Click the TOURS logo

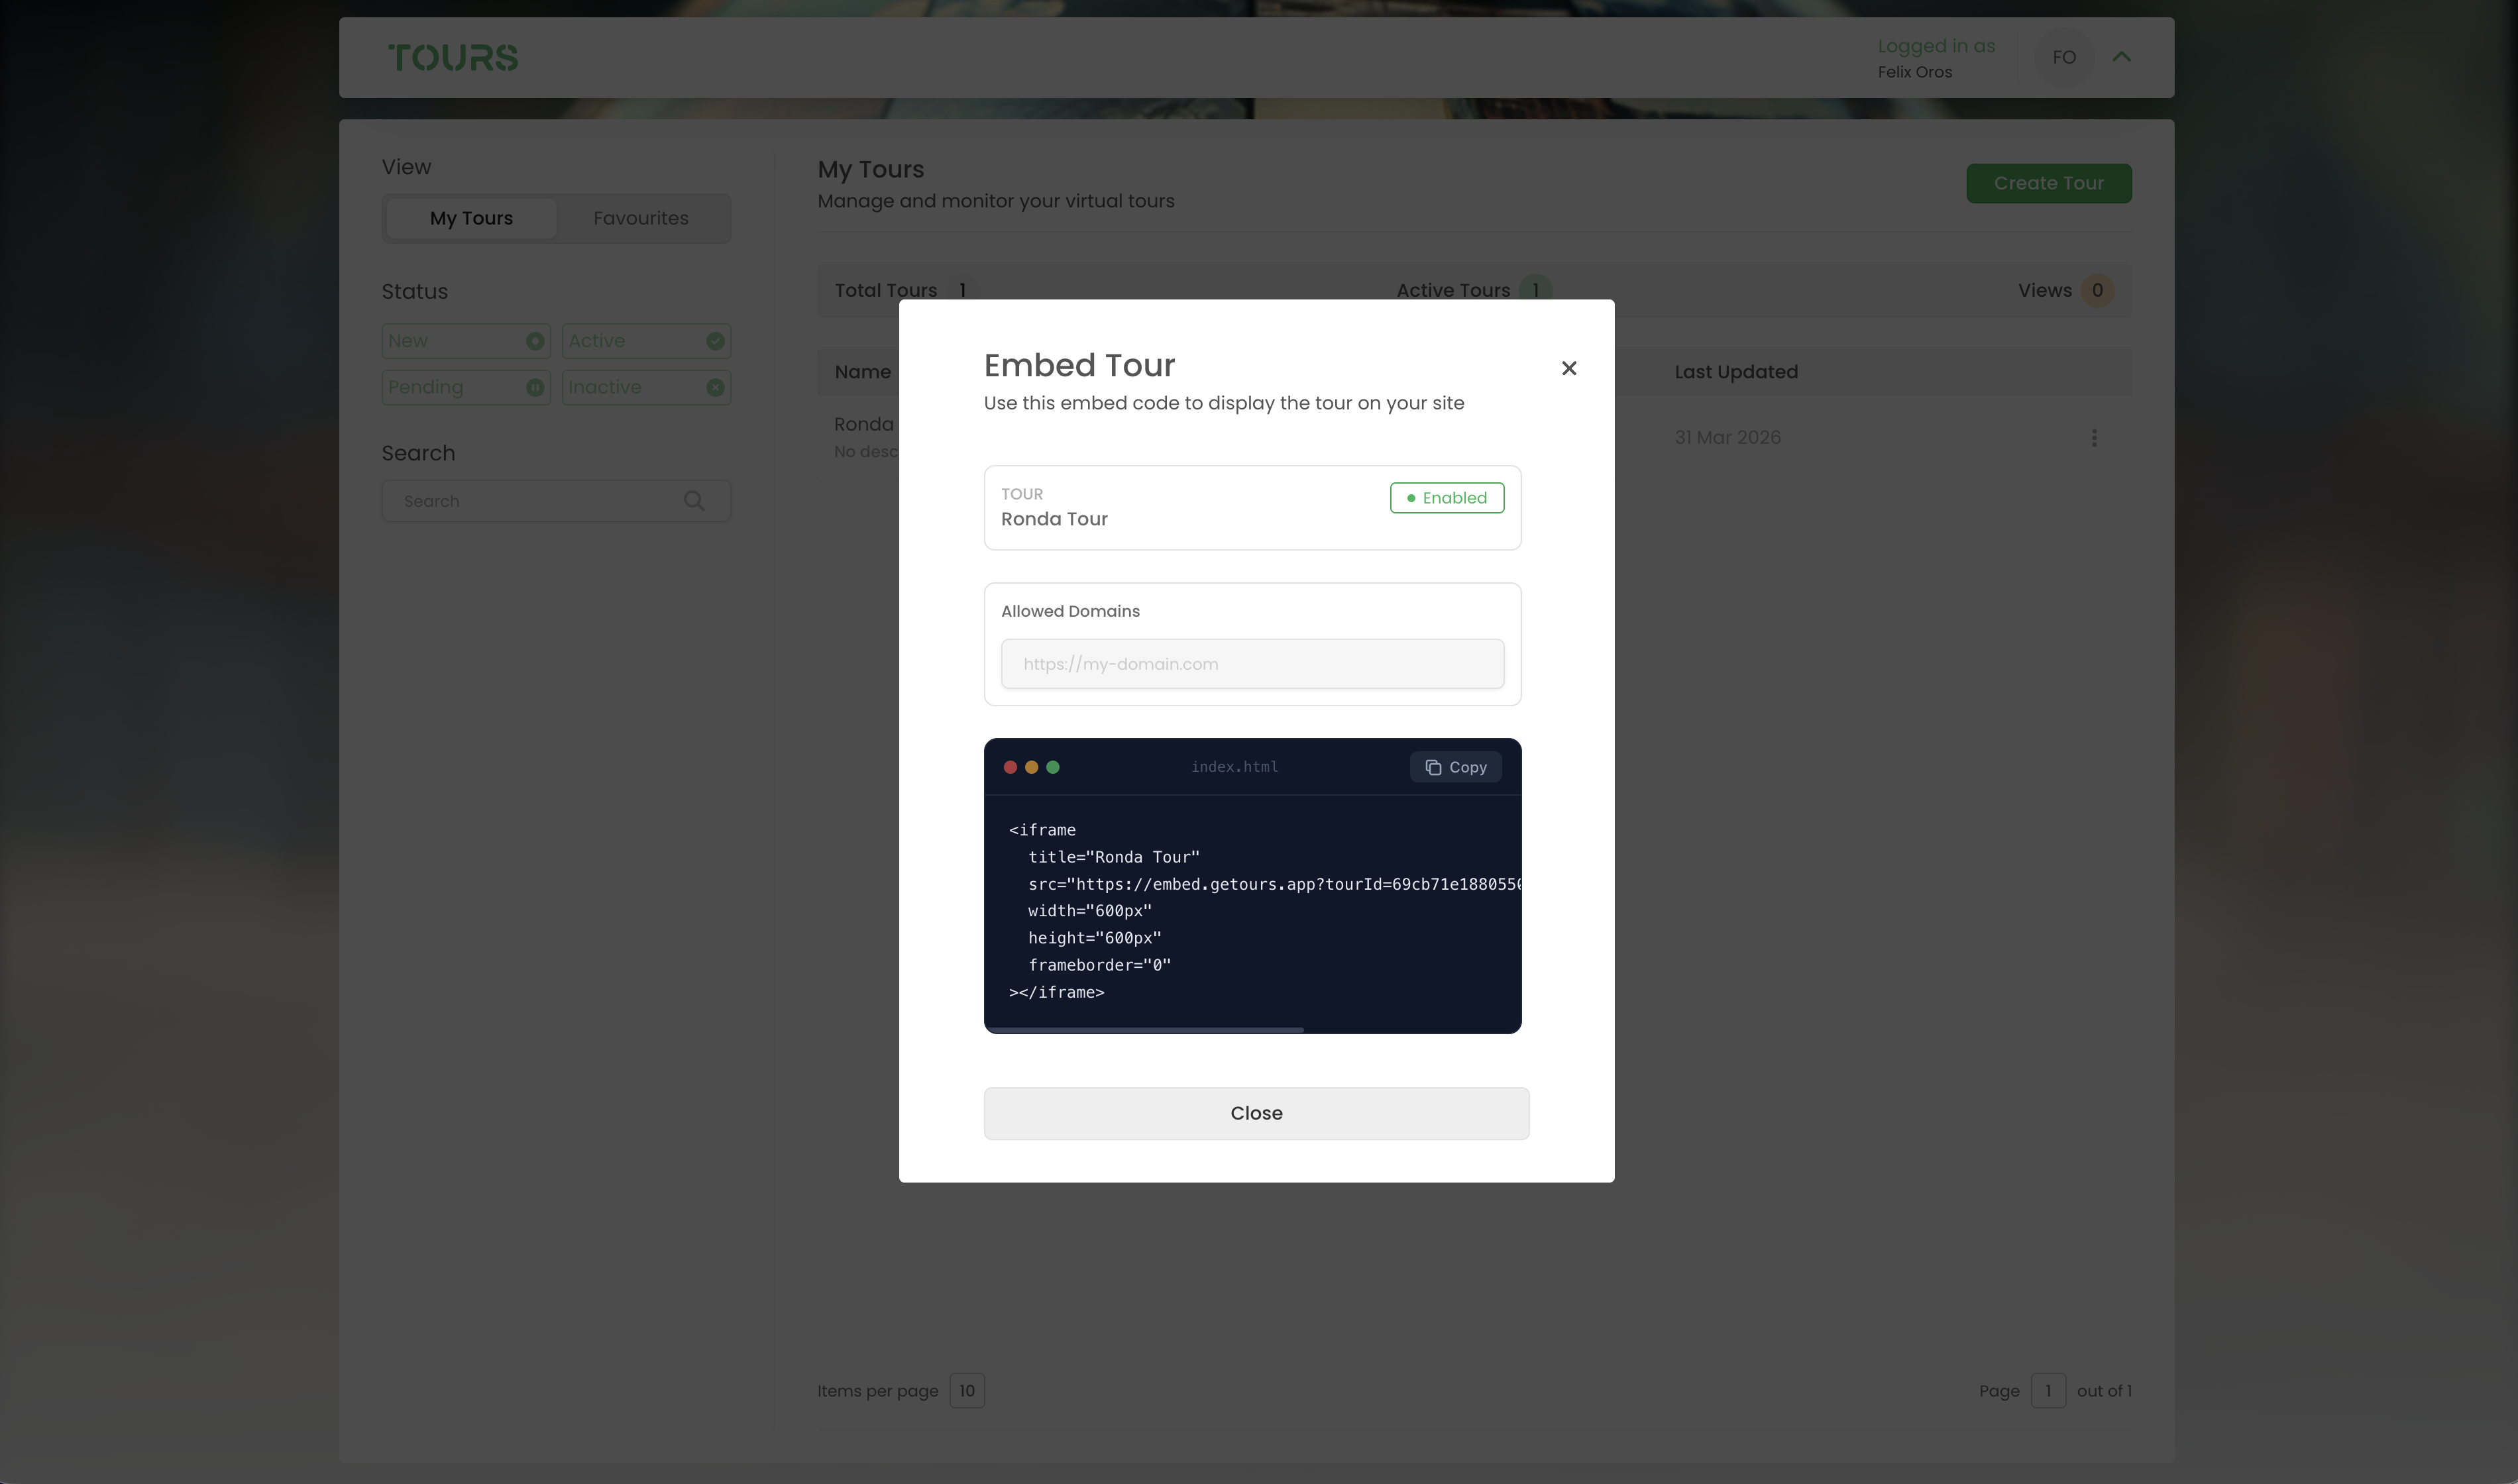click(453, 57)
